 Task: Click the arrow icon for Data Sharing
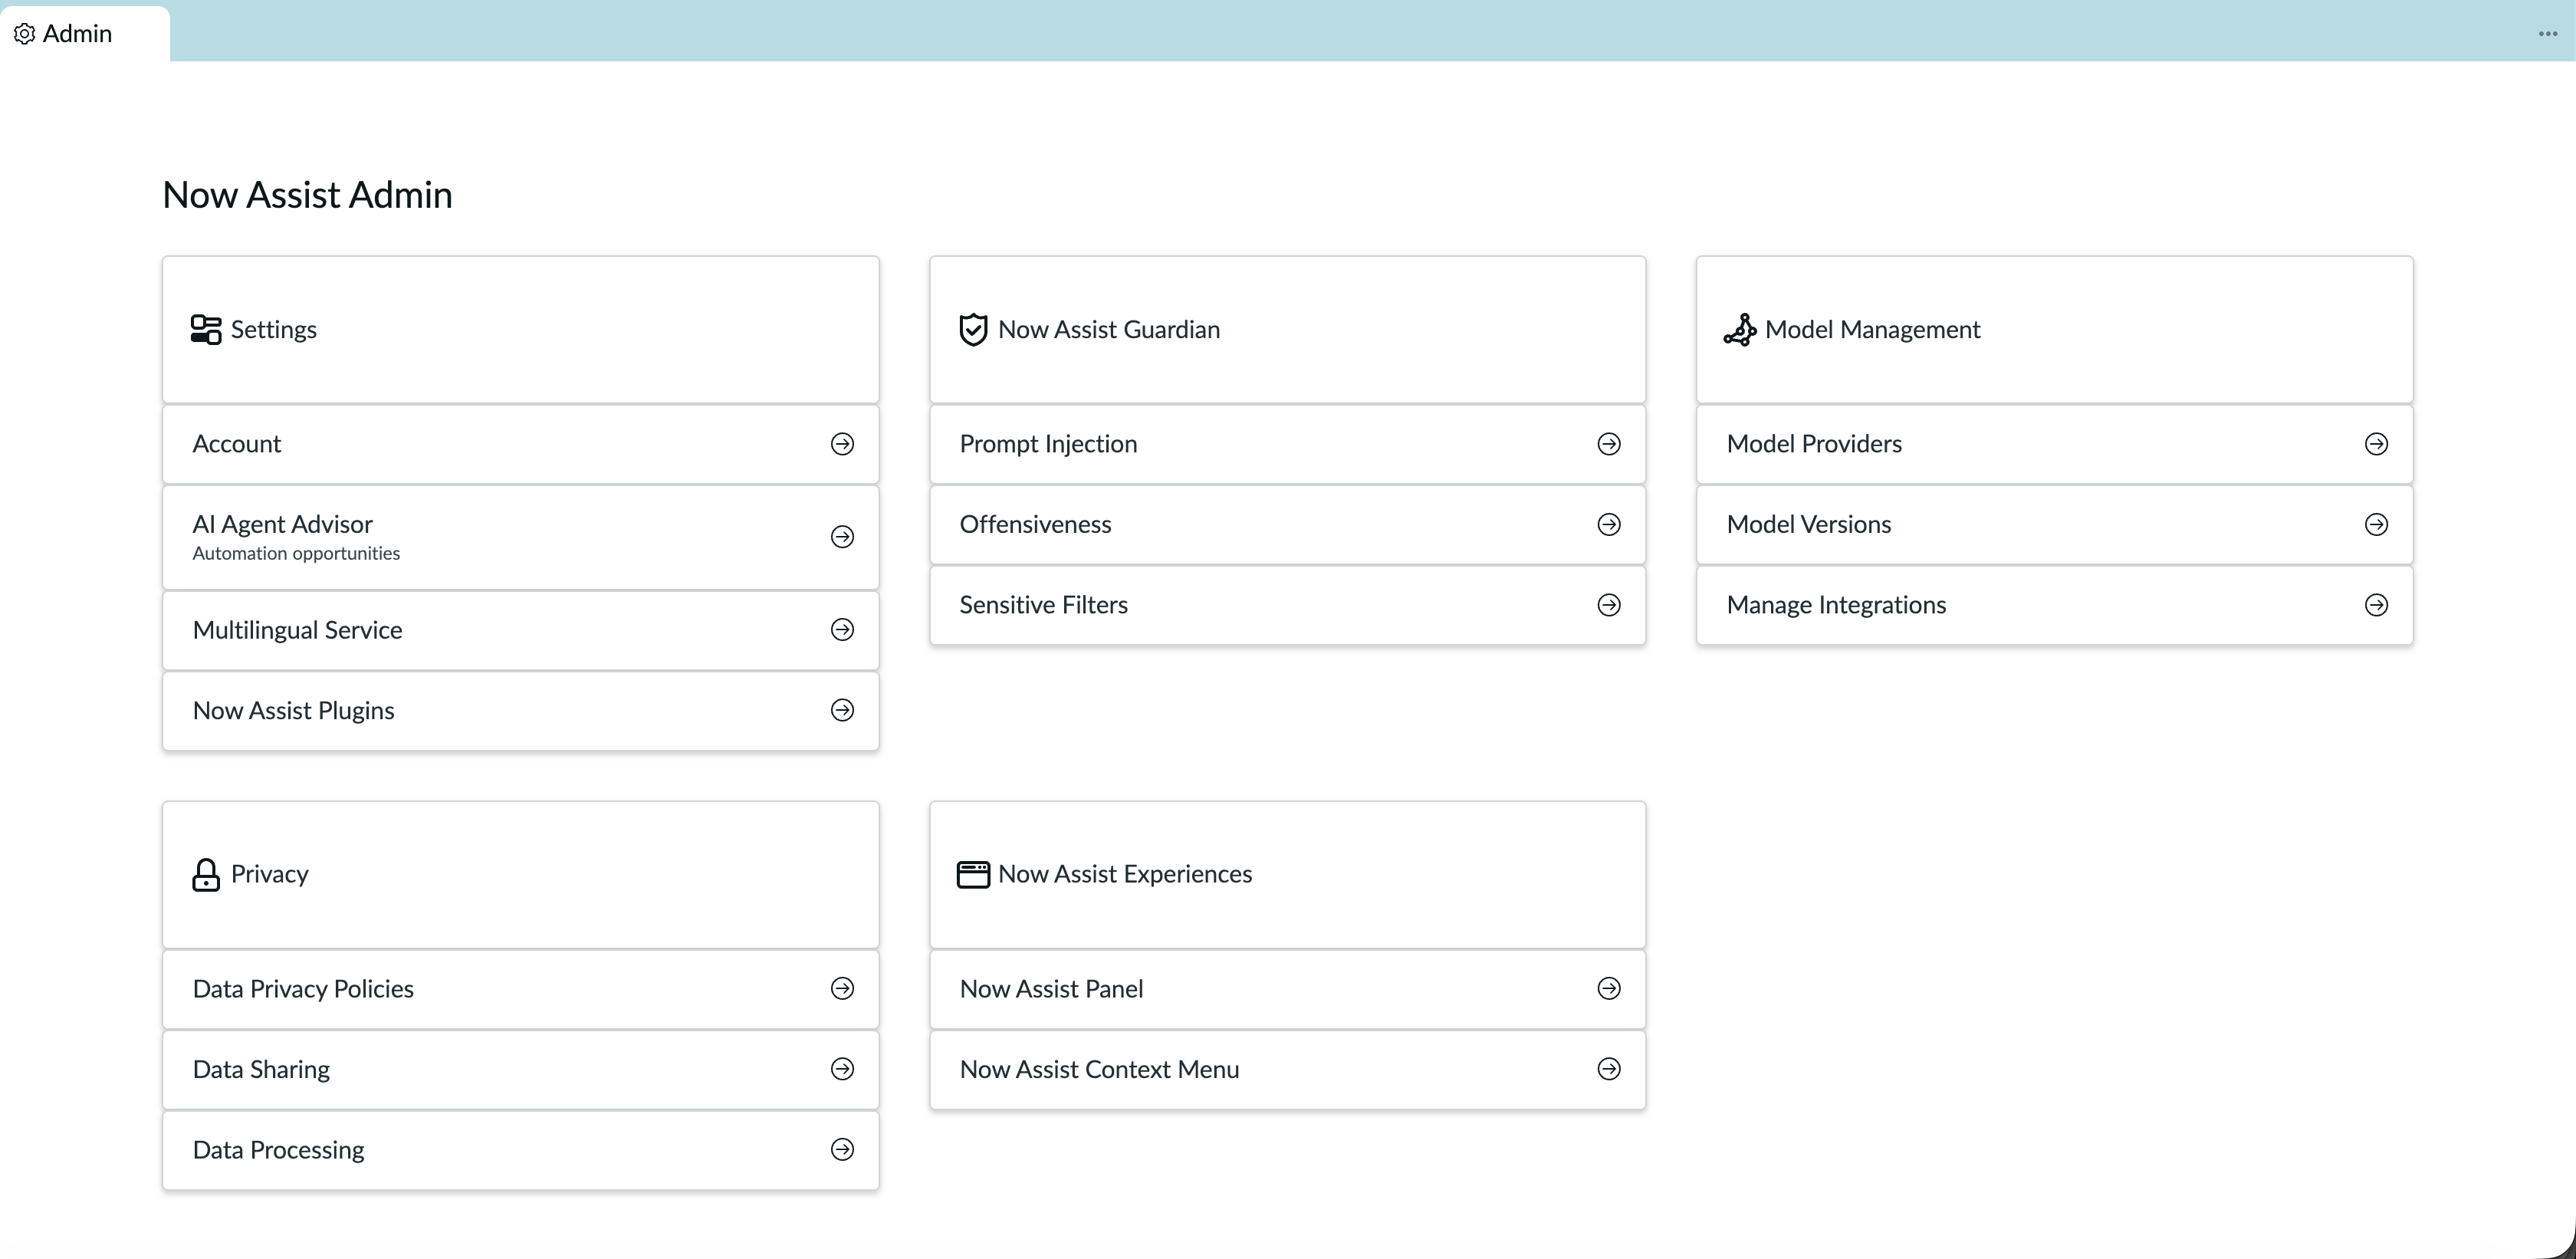click(x=842, y=1069)
